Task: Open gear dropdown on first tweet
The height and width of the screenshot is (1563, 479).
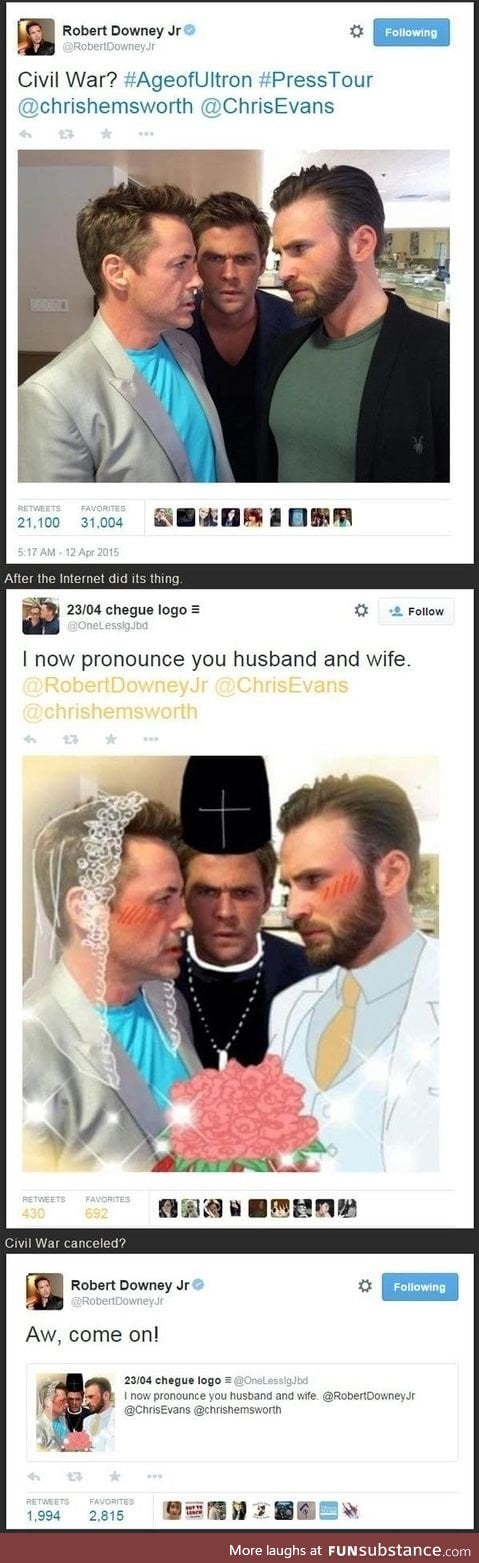Action: [356, 32]
